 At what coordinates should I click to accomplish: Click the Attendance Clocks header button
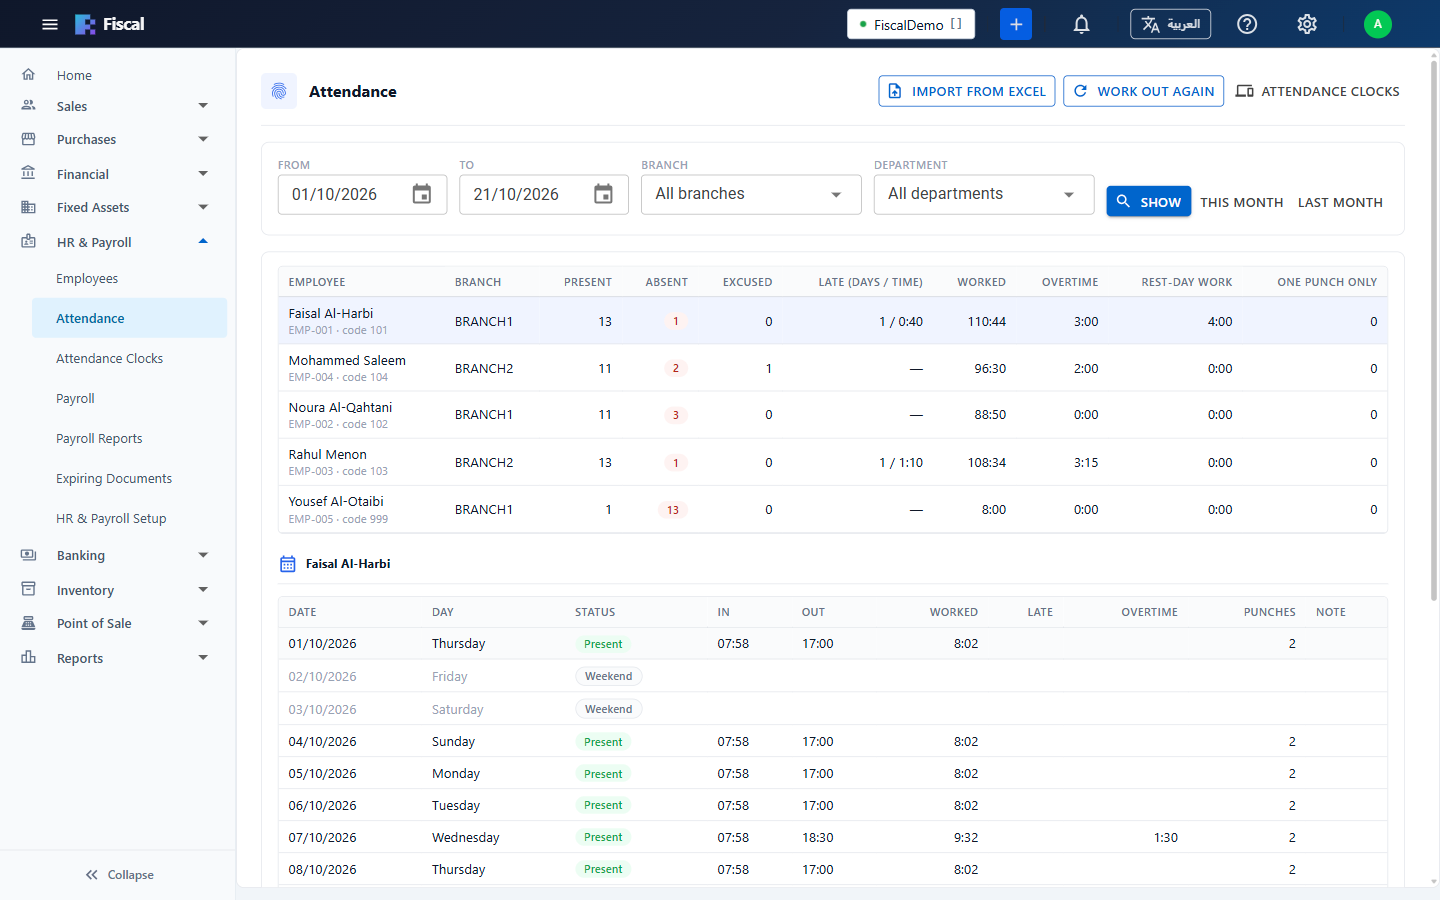tap(1318, 91)
